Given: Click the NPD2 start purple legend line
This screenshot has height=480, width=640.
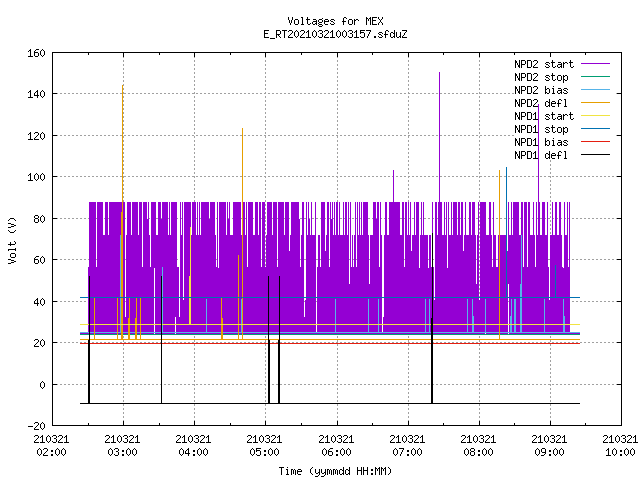Looking at the screenshot, I should pyautogui.click(x=595, y=64).
